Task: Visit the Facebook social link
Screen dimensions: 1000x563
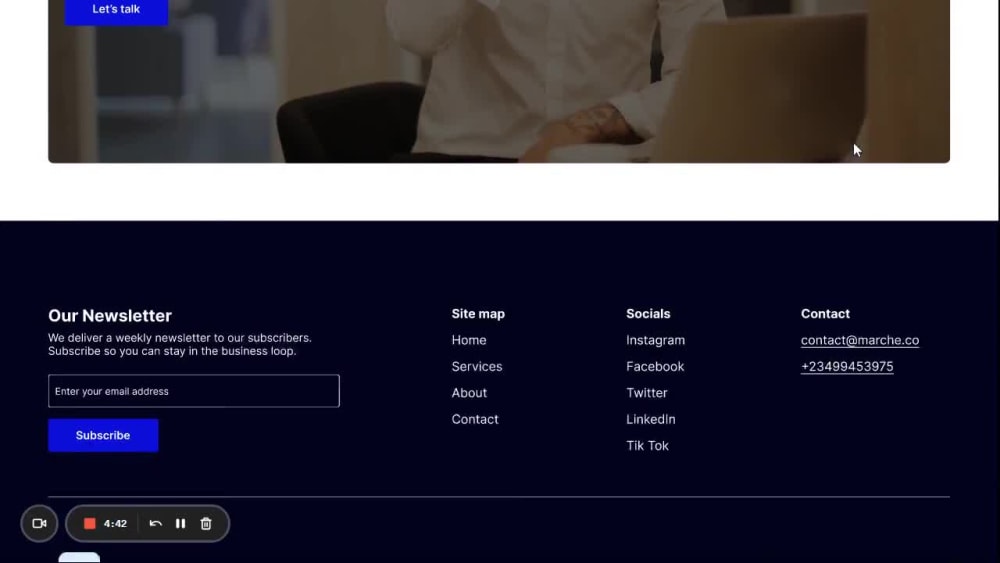Action: (x=655, y=367)
